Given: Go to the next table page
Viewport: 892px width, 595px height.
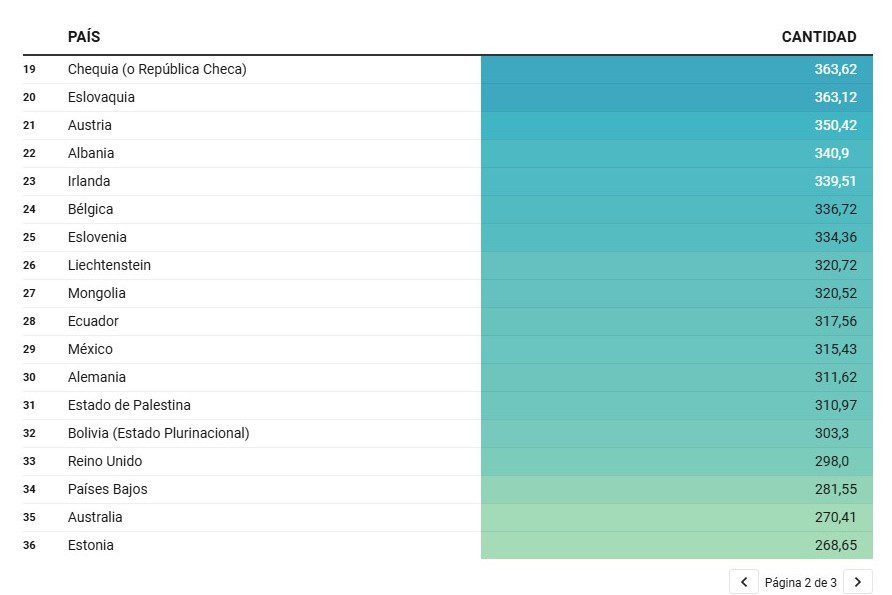Looking at the screenshot, I should (857, 582).
